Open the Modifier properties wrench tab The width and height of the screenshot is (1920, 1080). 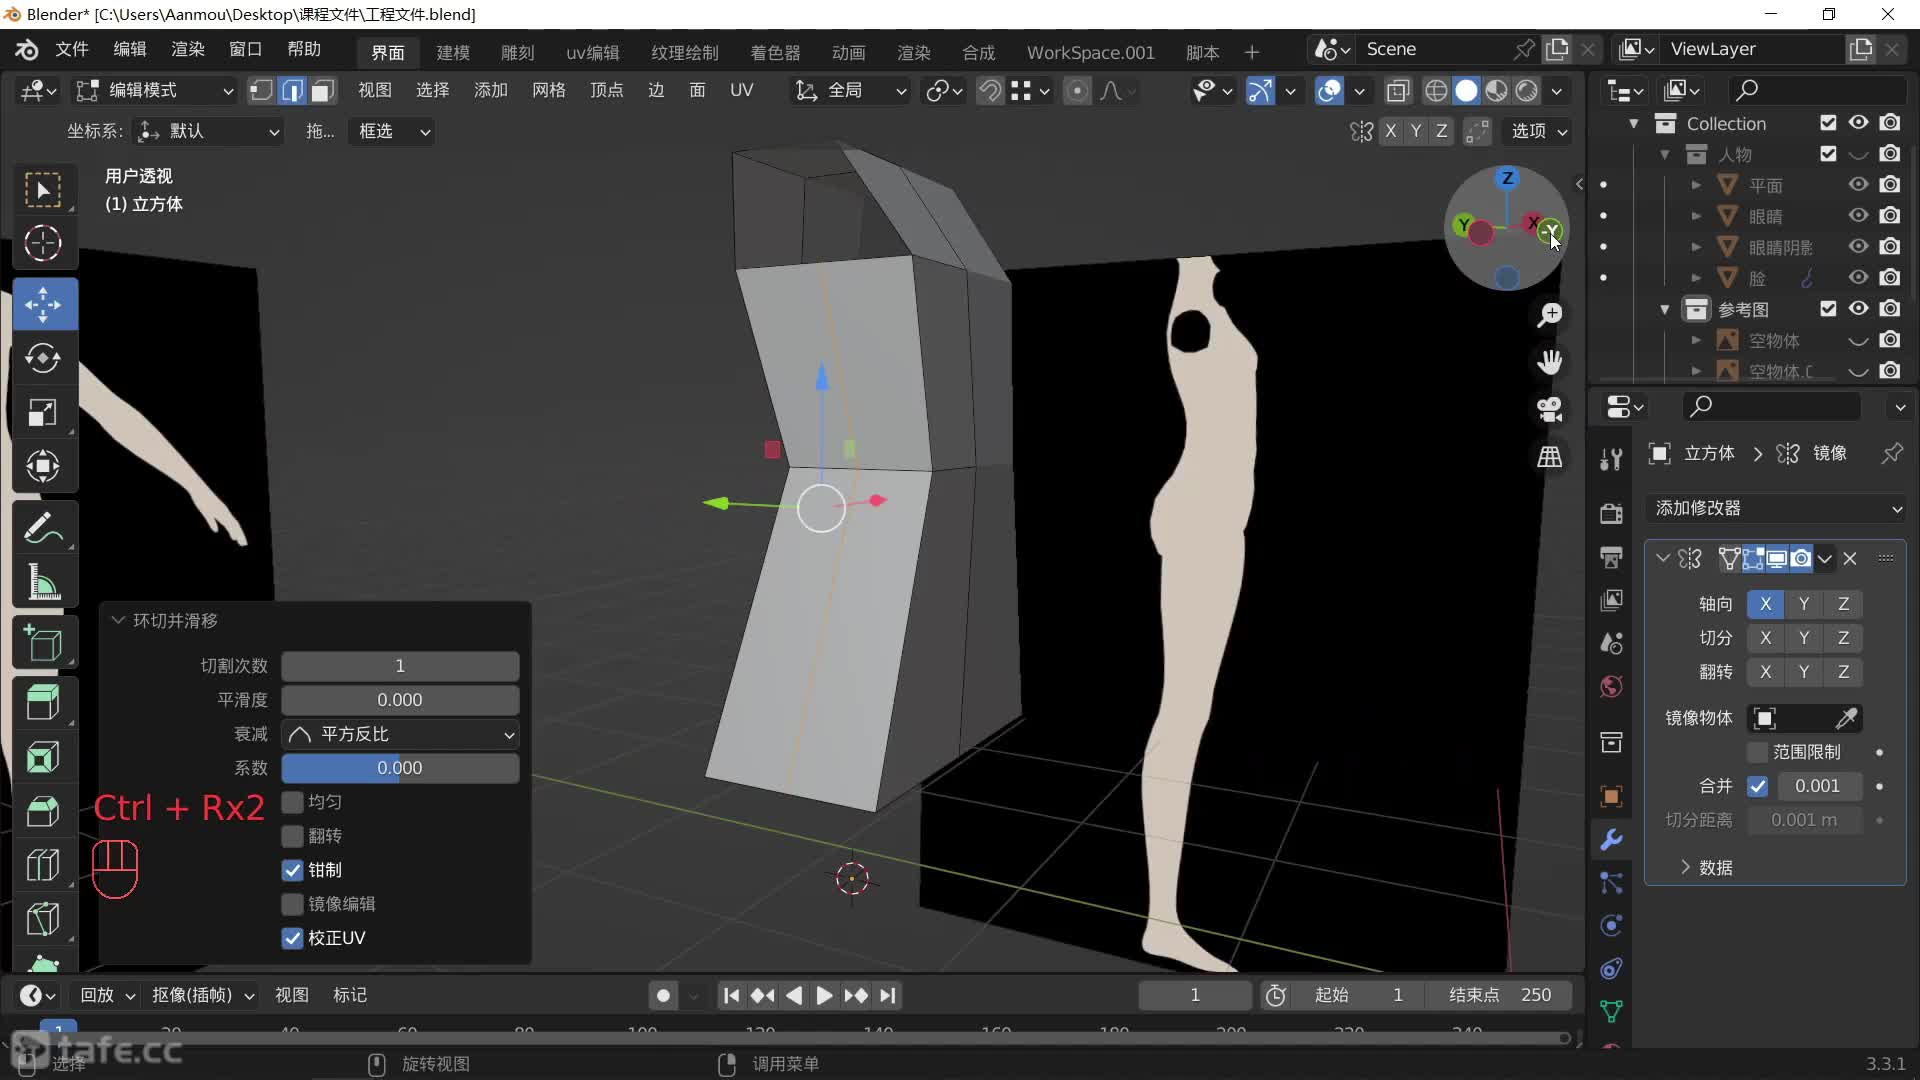tap(1611, 840)
